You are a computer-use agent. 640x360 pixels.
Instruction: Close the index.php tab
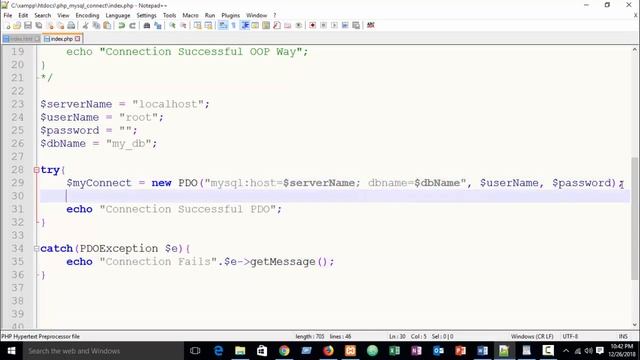click(x=78, y=39)
